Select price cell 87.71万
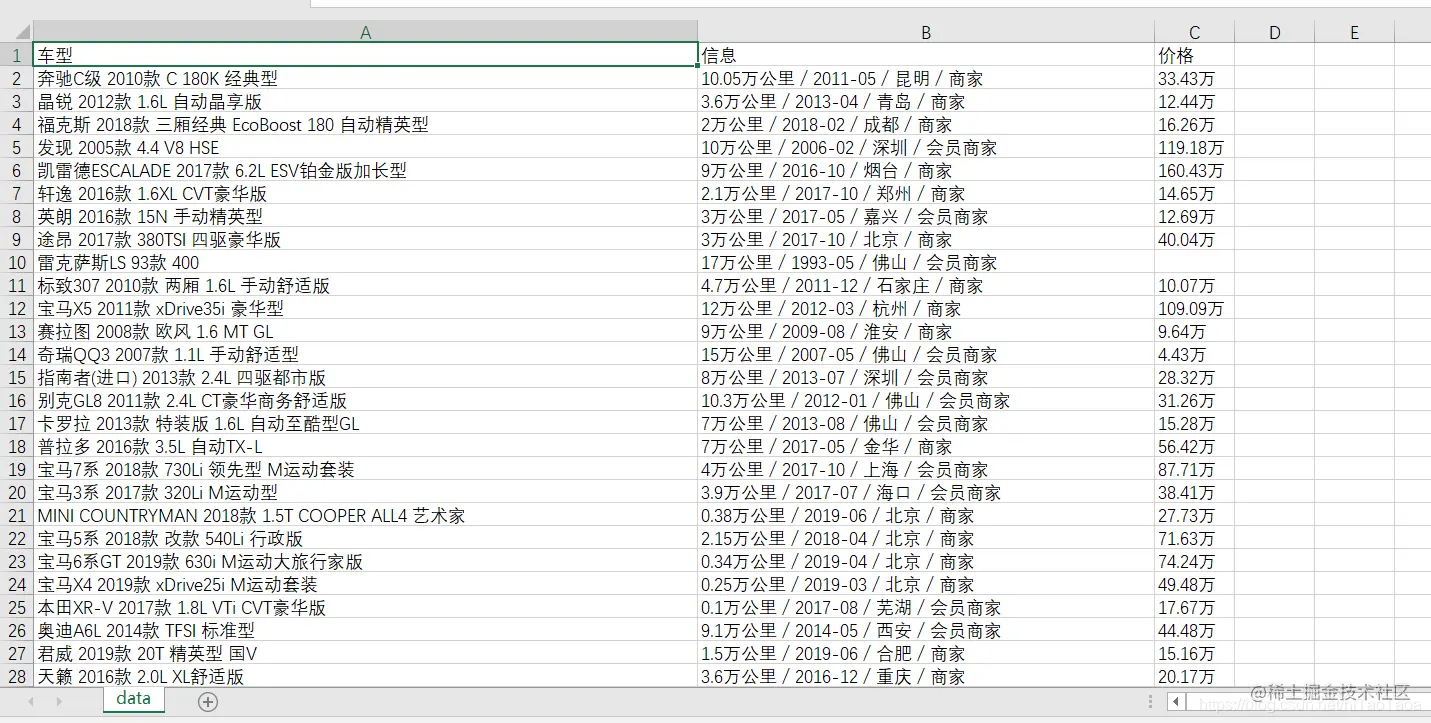 [x=1194, y=469]
